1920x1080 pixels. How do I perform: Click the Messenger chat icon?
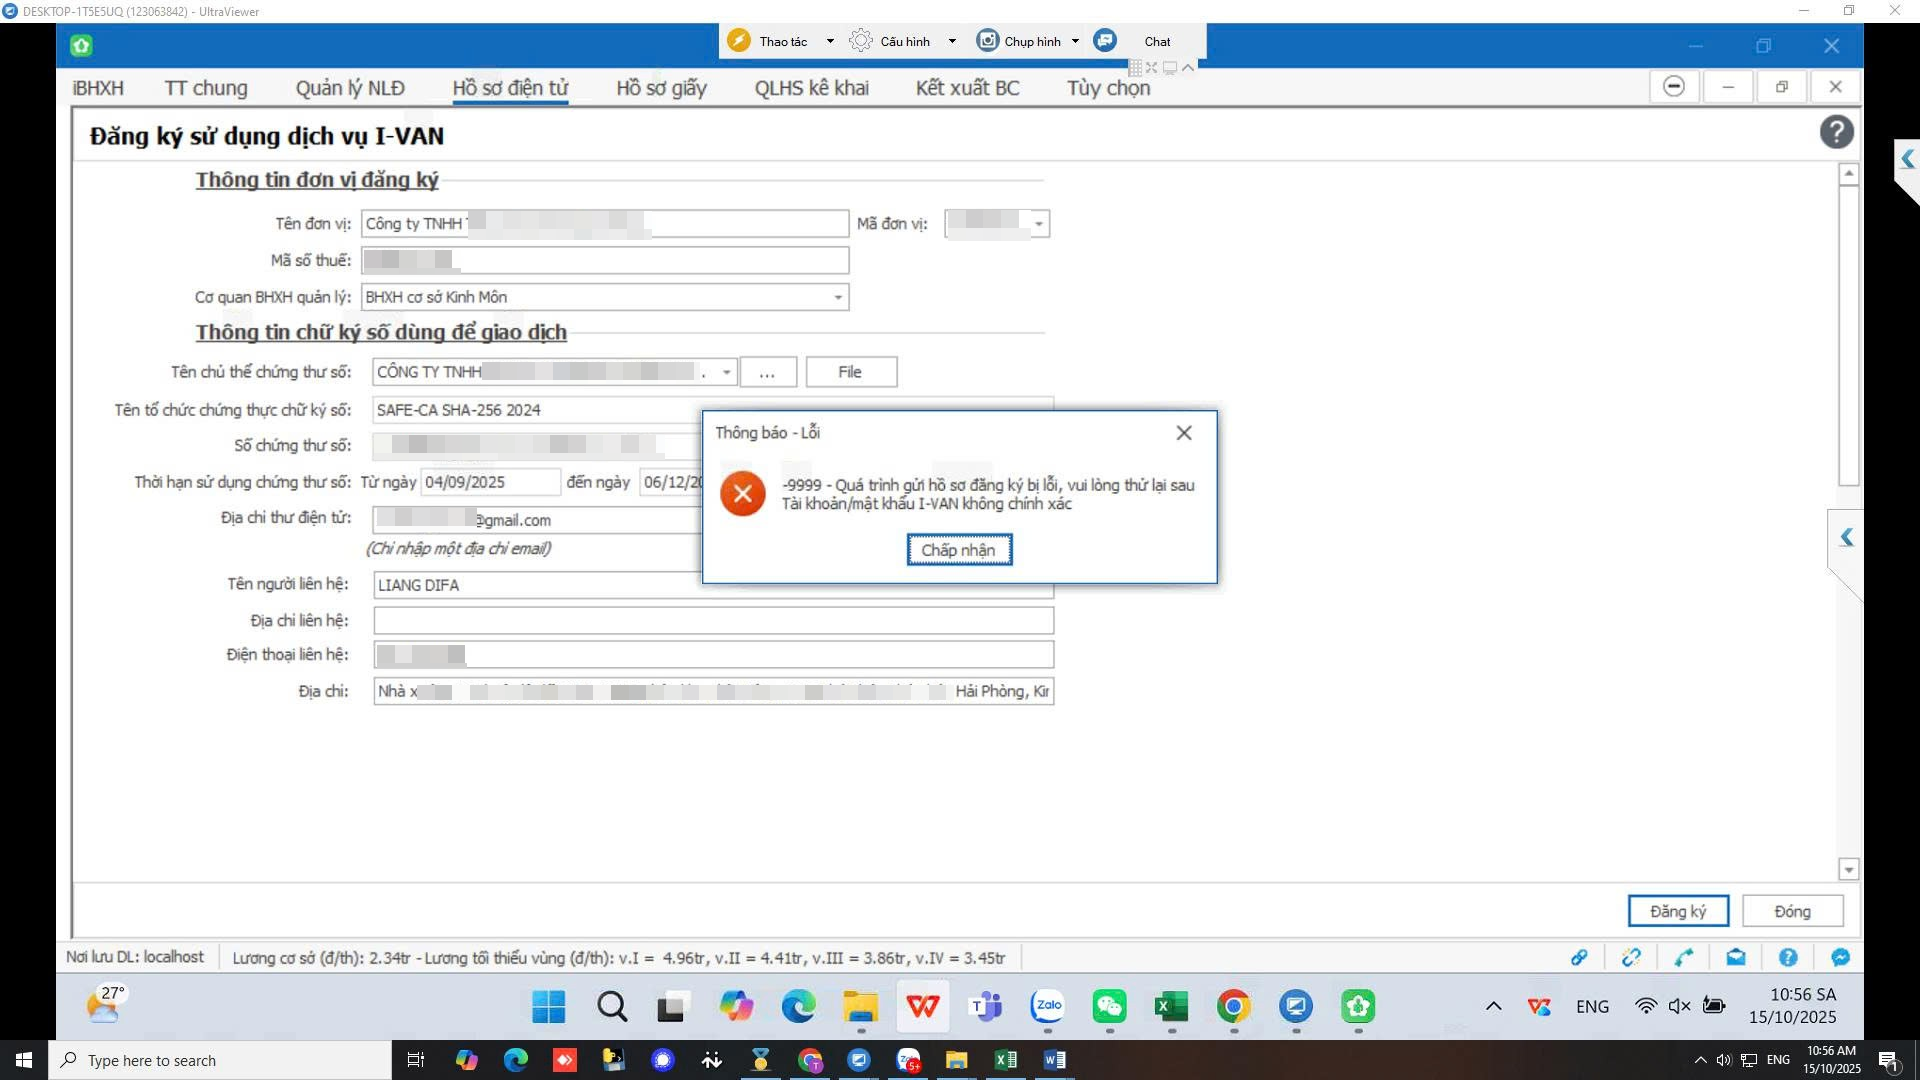pyautogui.click(x=1840, y=957)
